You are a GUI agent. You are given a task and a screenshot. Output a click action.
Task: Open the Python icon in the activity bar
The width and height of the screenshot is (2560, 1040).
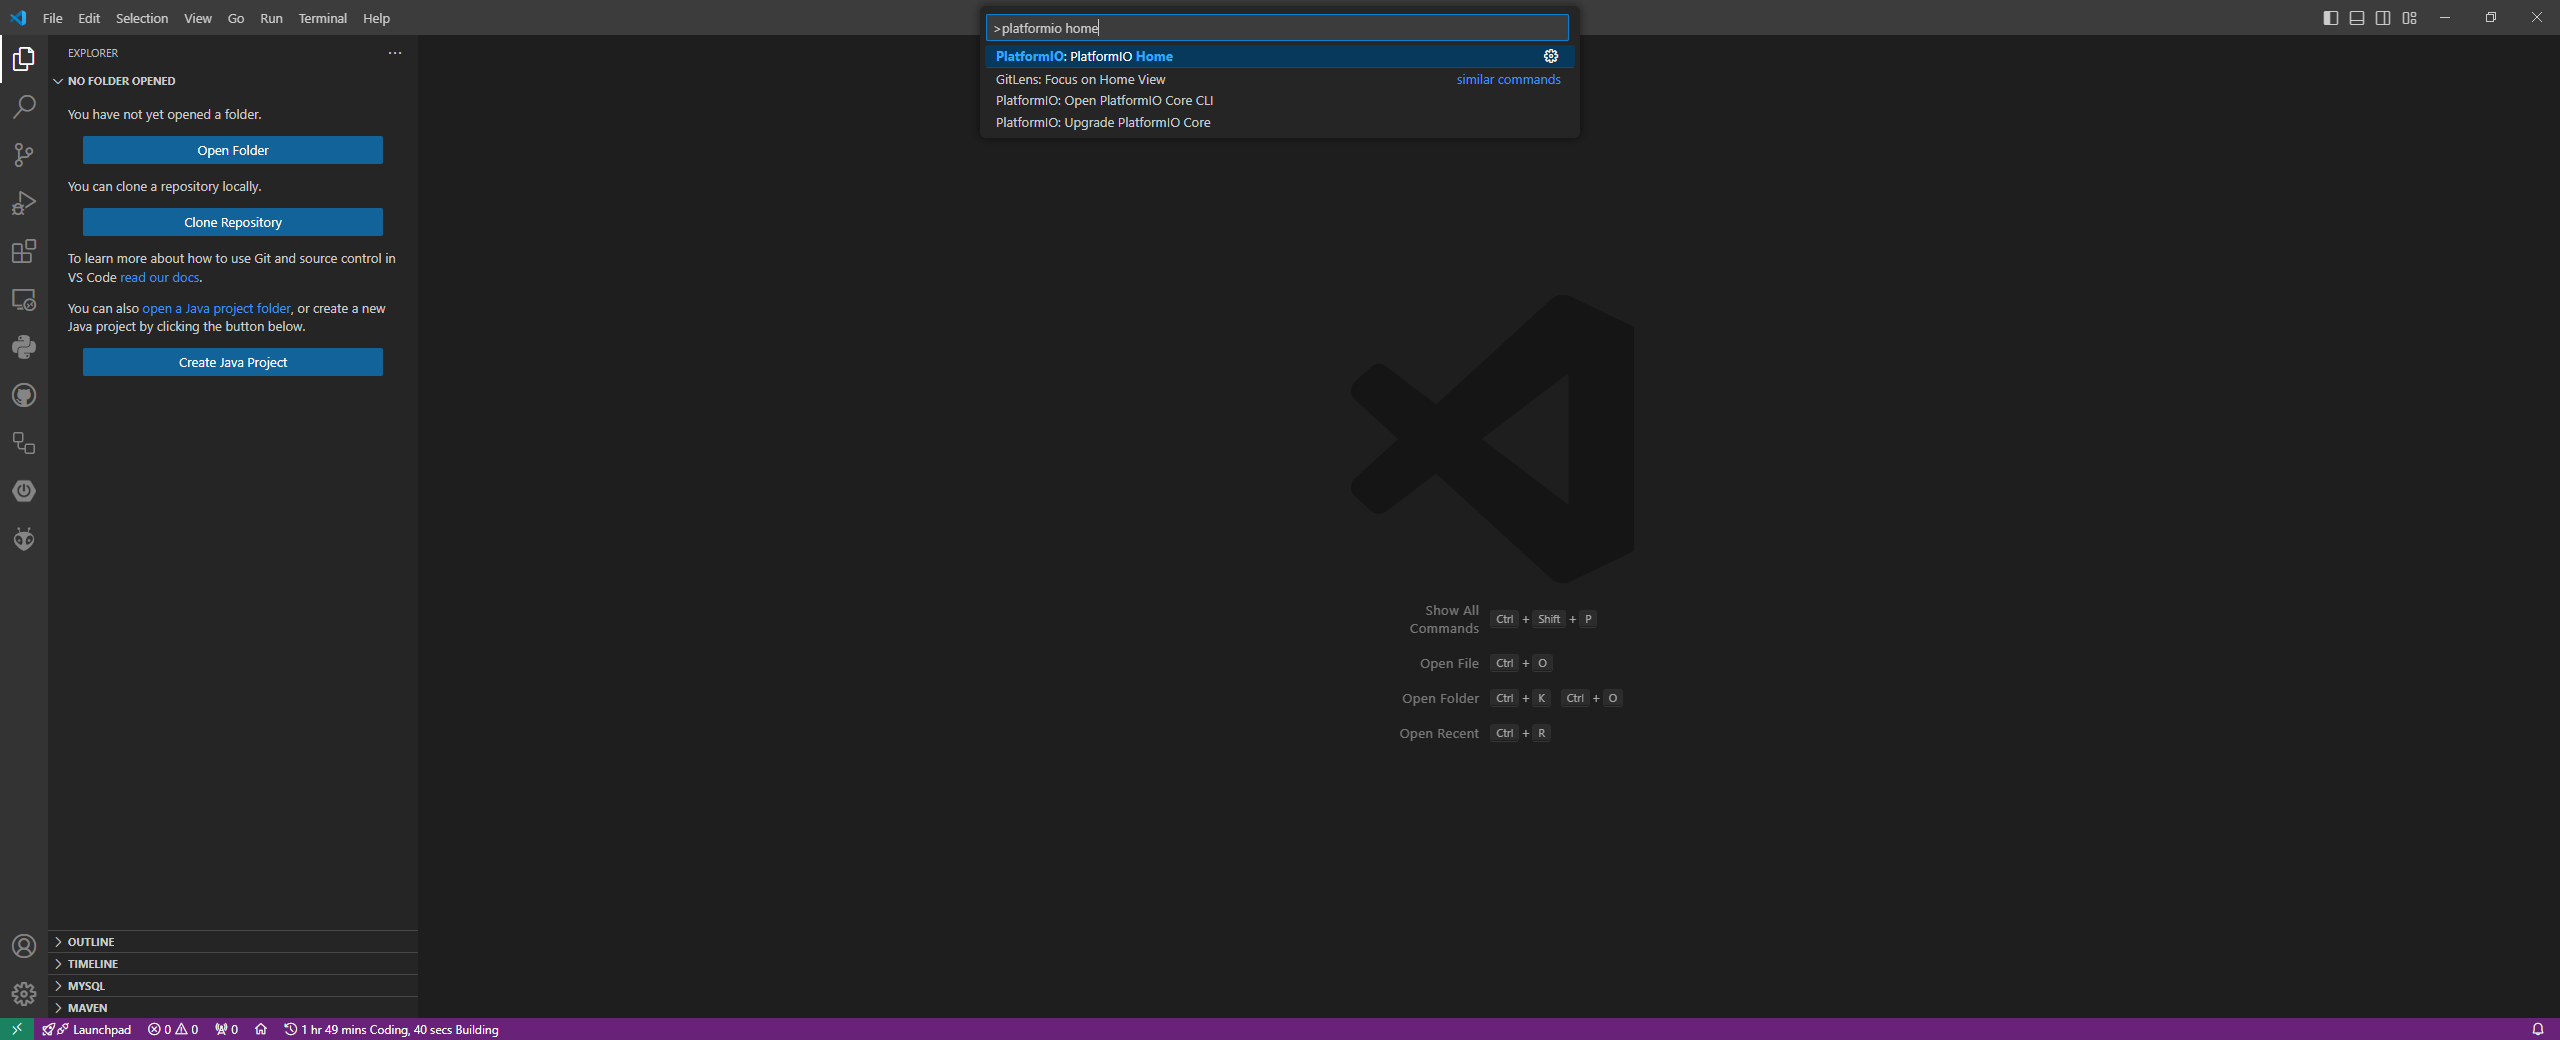pos(24,347)
